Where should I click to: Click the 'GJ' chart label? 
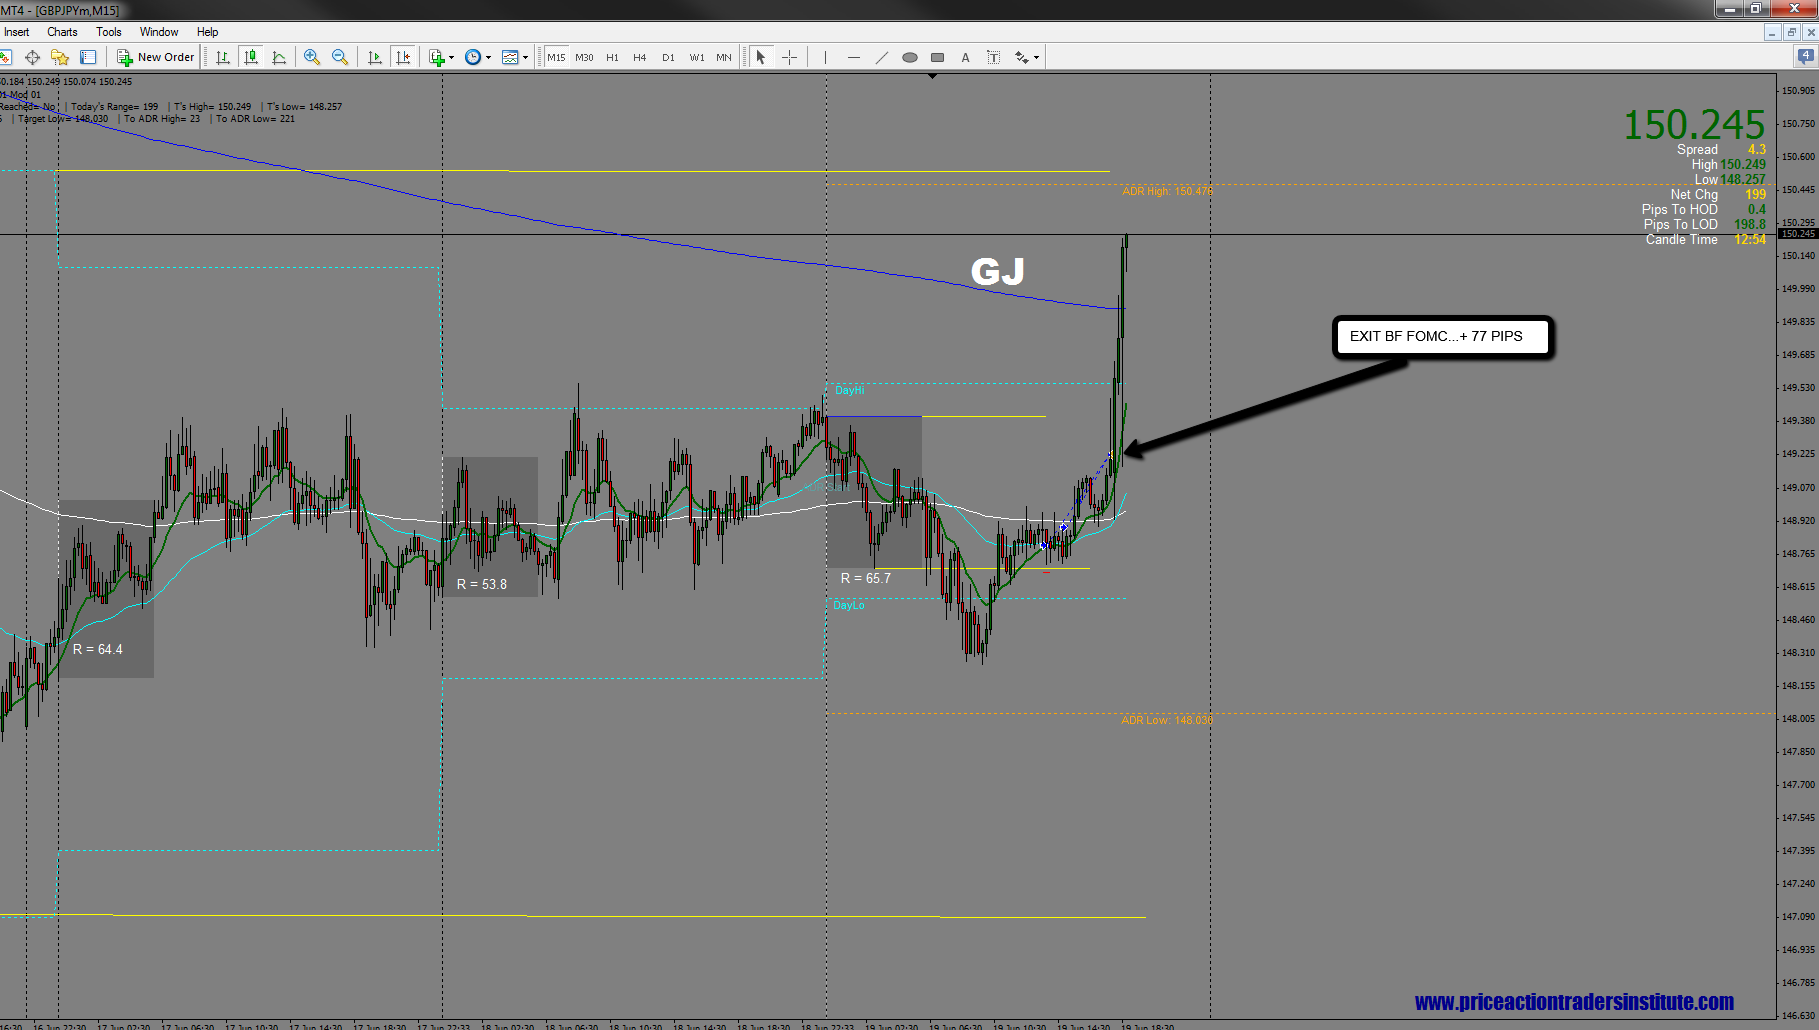click(998, 271)
